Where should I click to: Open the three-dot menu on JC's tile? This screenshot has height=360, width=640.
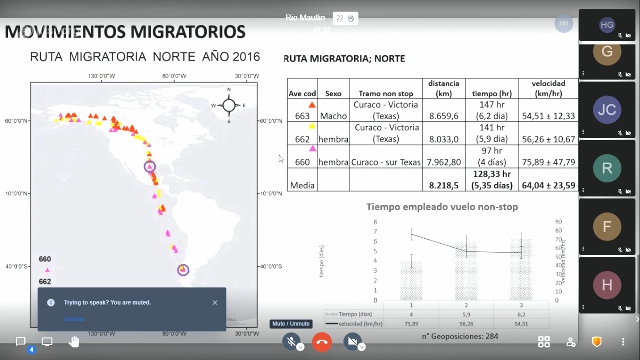click(583, 132)
